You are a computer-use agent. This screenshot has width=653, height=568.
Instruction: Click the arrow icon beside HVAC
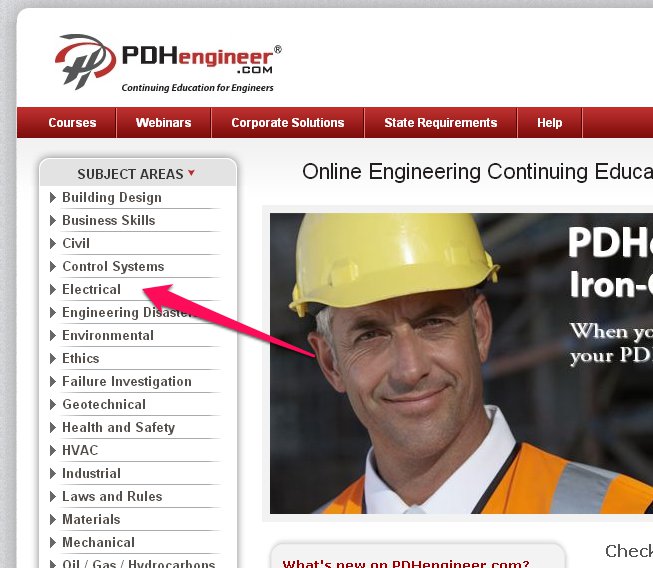coord(53,450)
